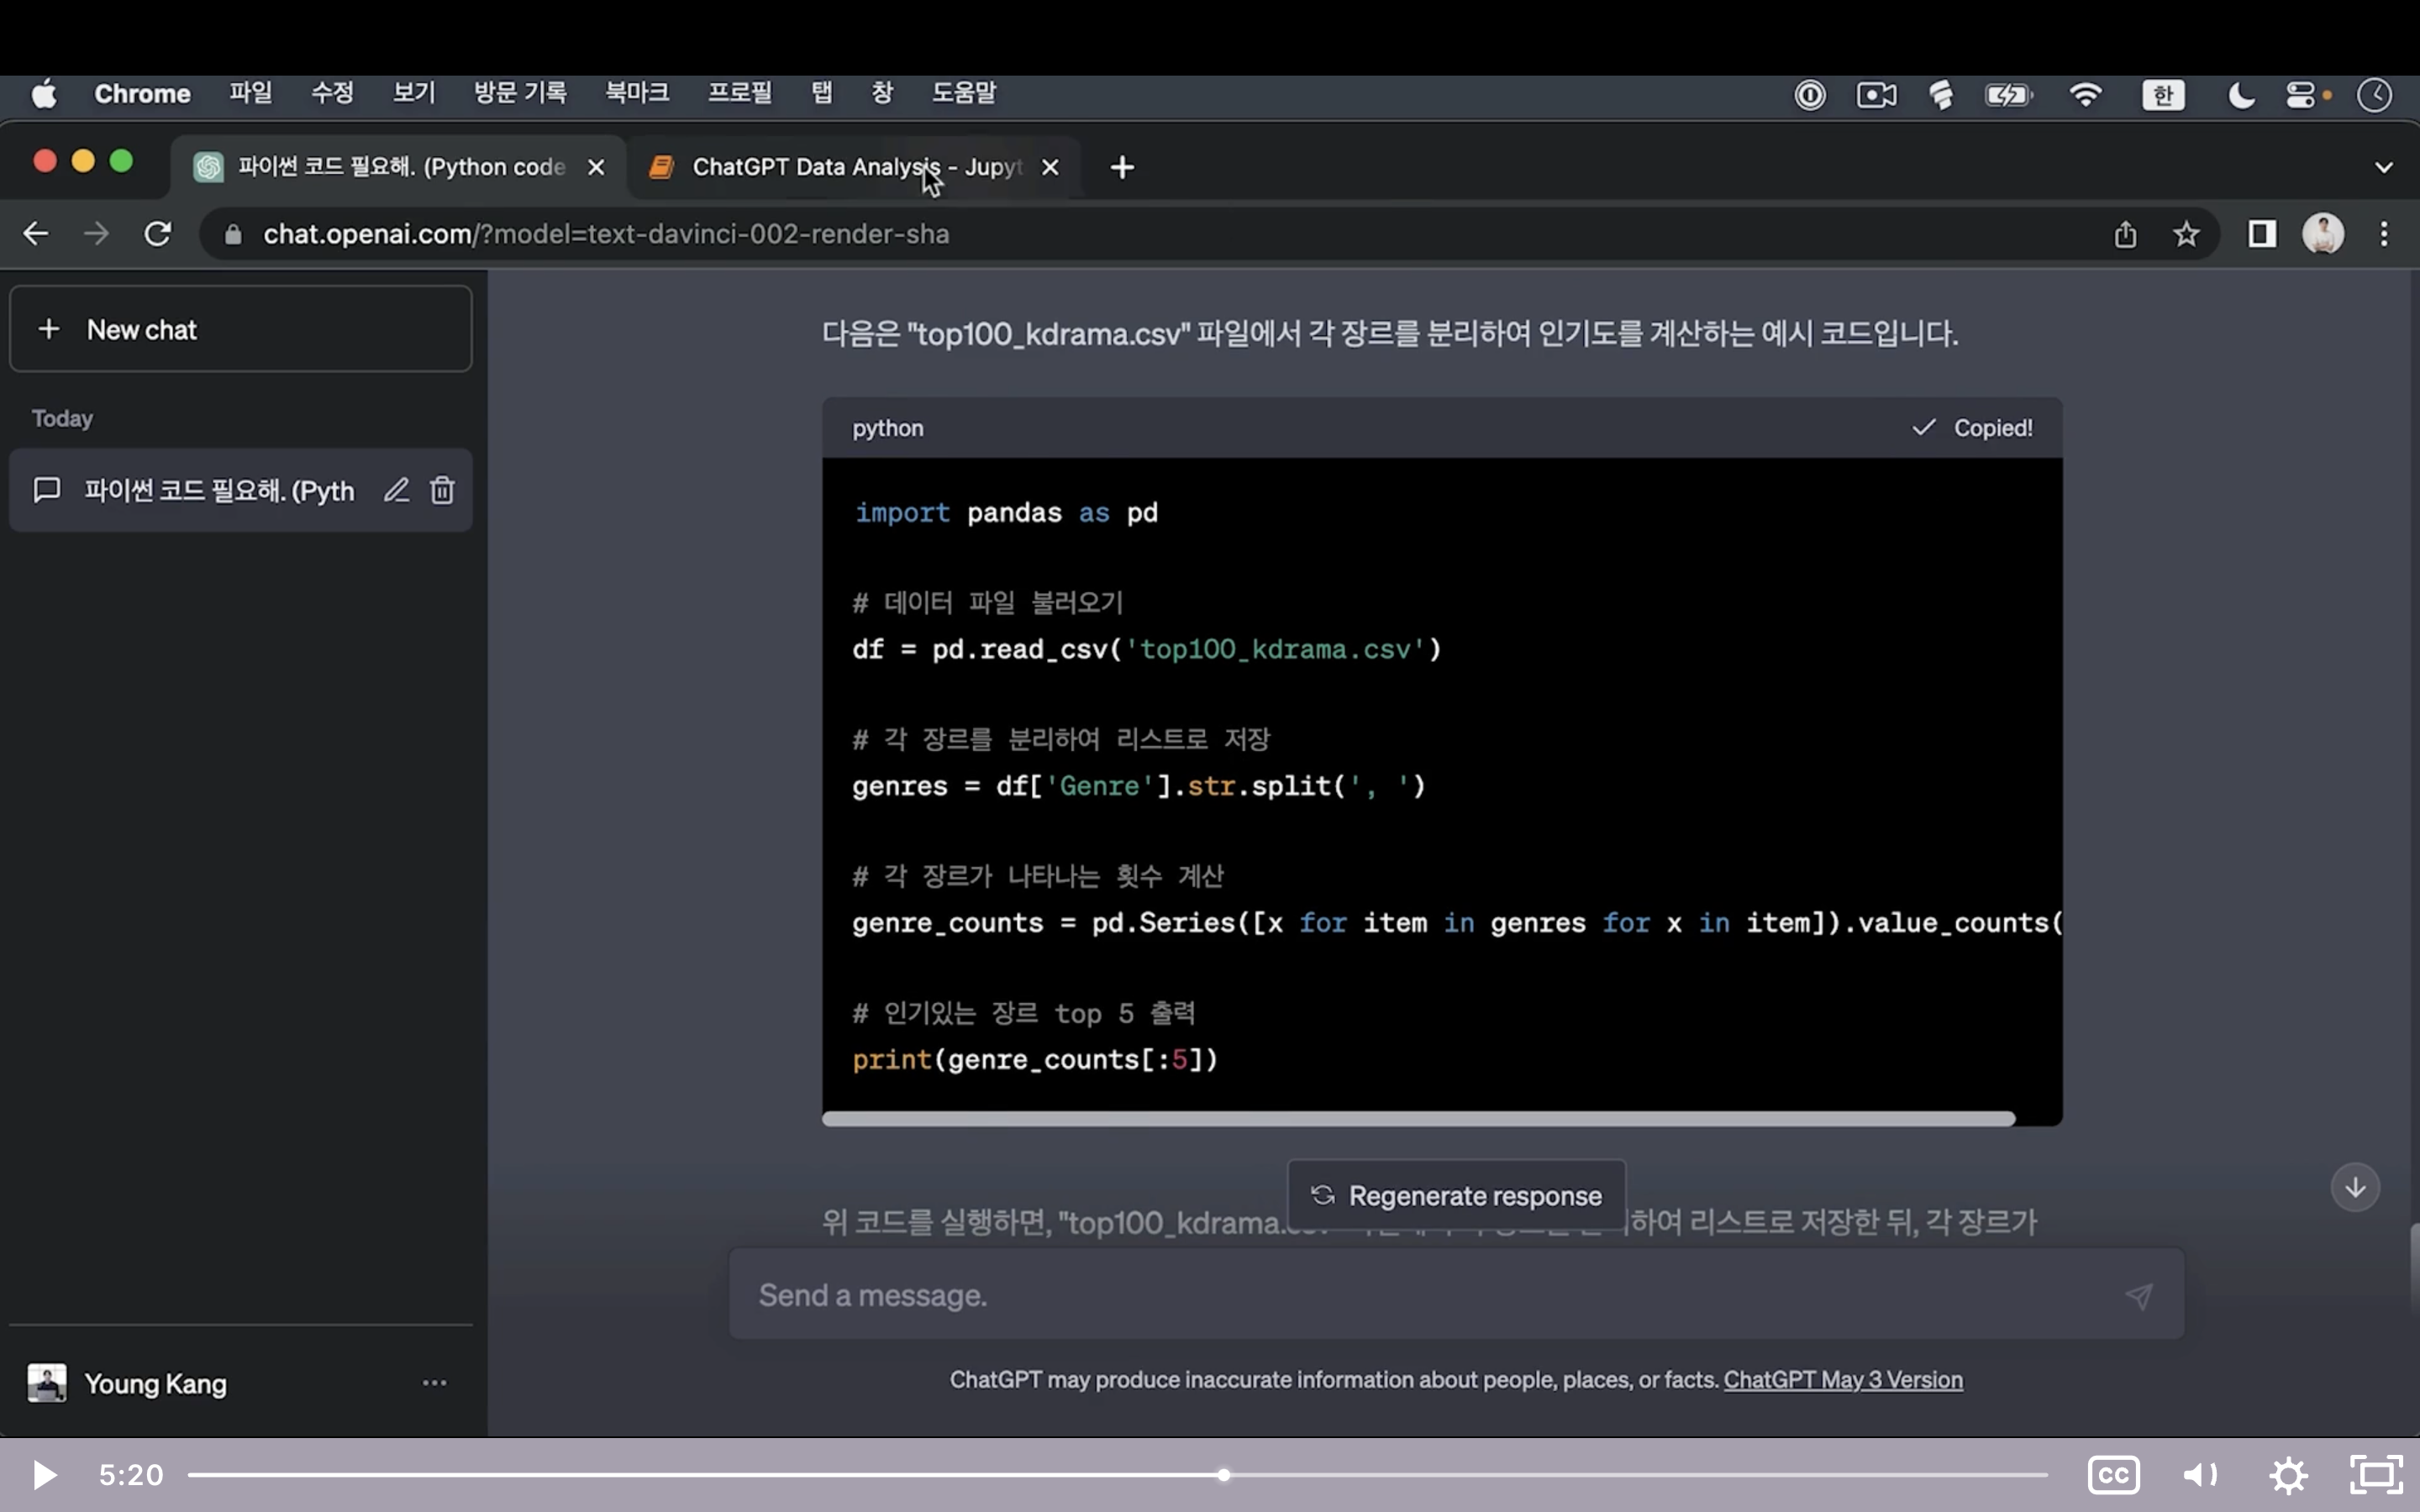Click the scroll-to-bottom arrow icon
The image size is (2420, 1512).
point(2356,1187)
